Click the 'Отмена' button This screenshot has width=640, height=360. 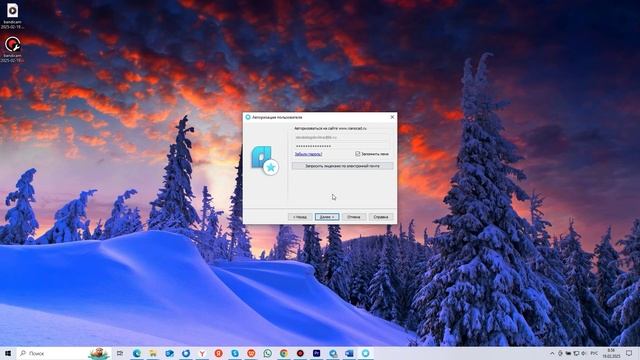[354, 217]
